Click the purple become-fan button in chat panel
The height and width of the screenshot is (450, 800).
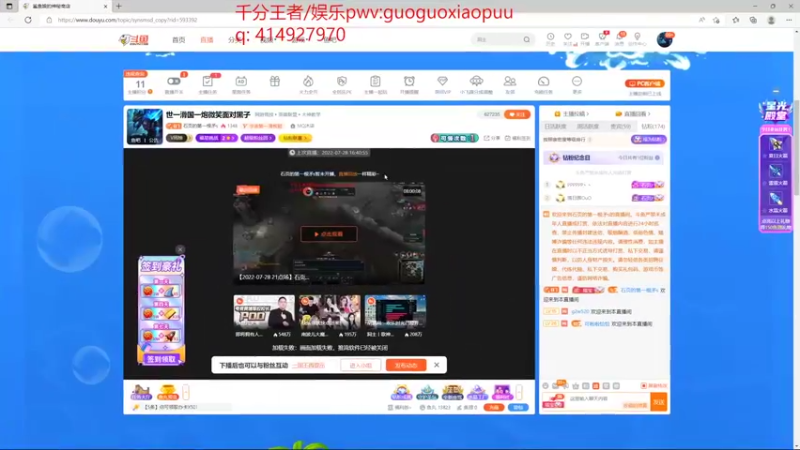[648, 139]
